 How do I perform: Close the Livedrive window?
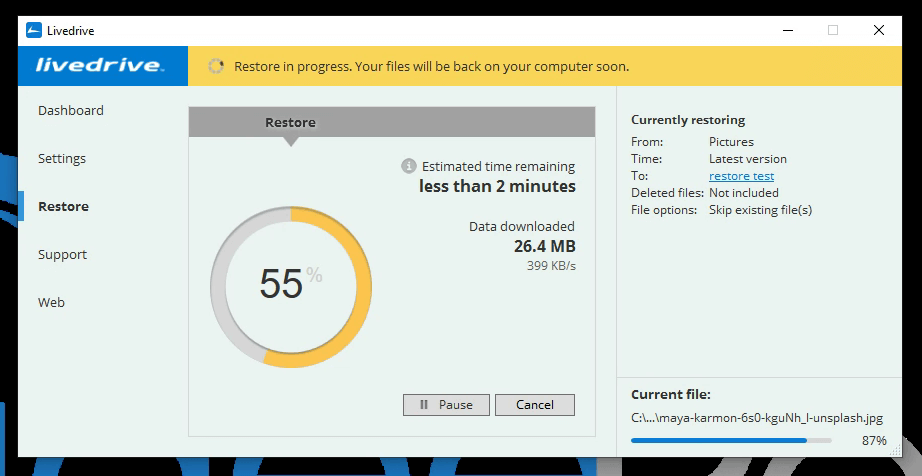point(879,30)
